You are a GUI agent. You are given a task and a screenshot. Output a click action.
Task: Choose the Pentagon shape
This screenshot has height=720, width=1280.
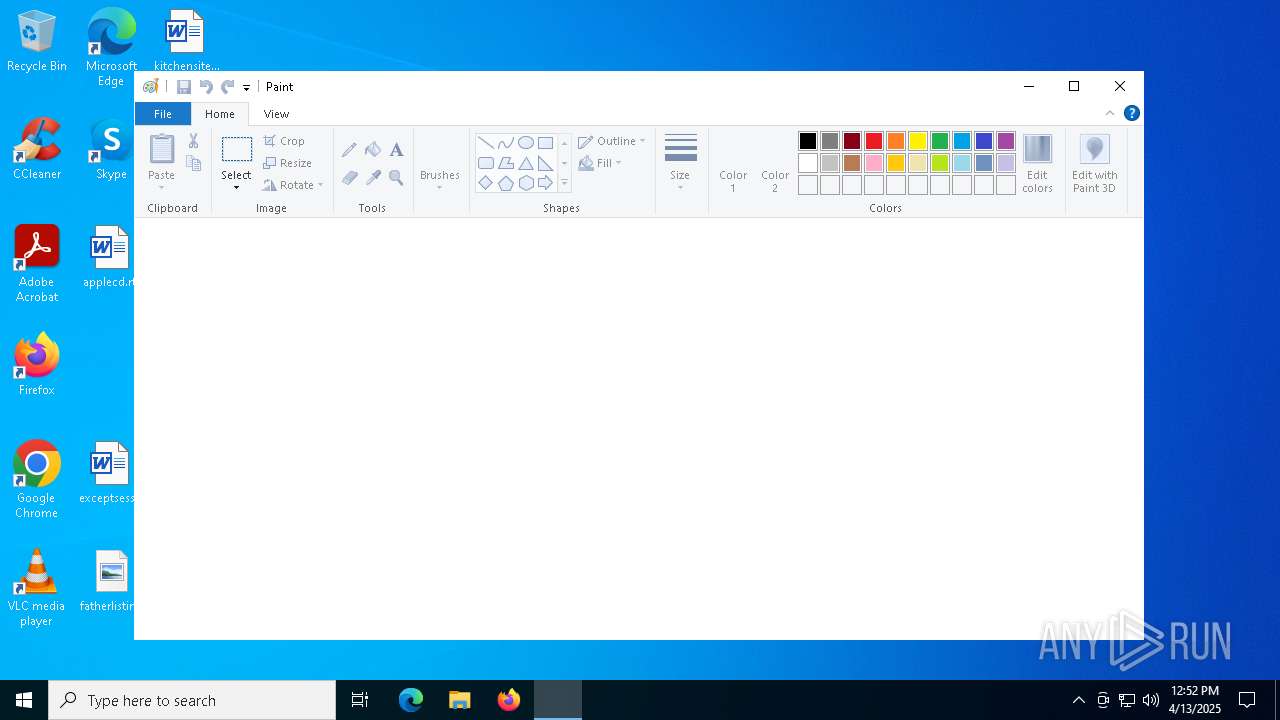pos(506,183)
